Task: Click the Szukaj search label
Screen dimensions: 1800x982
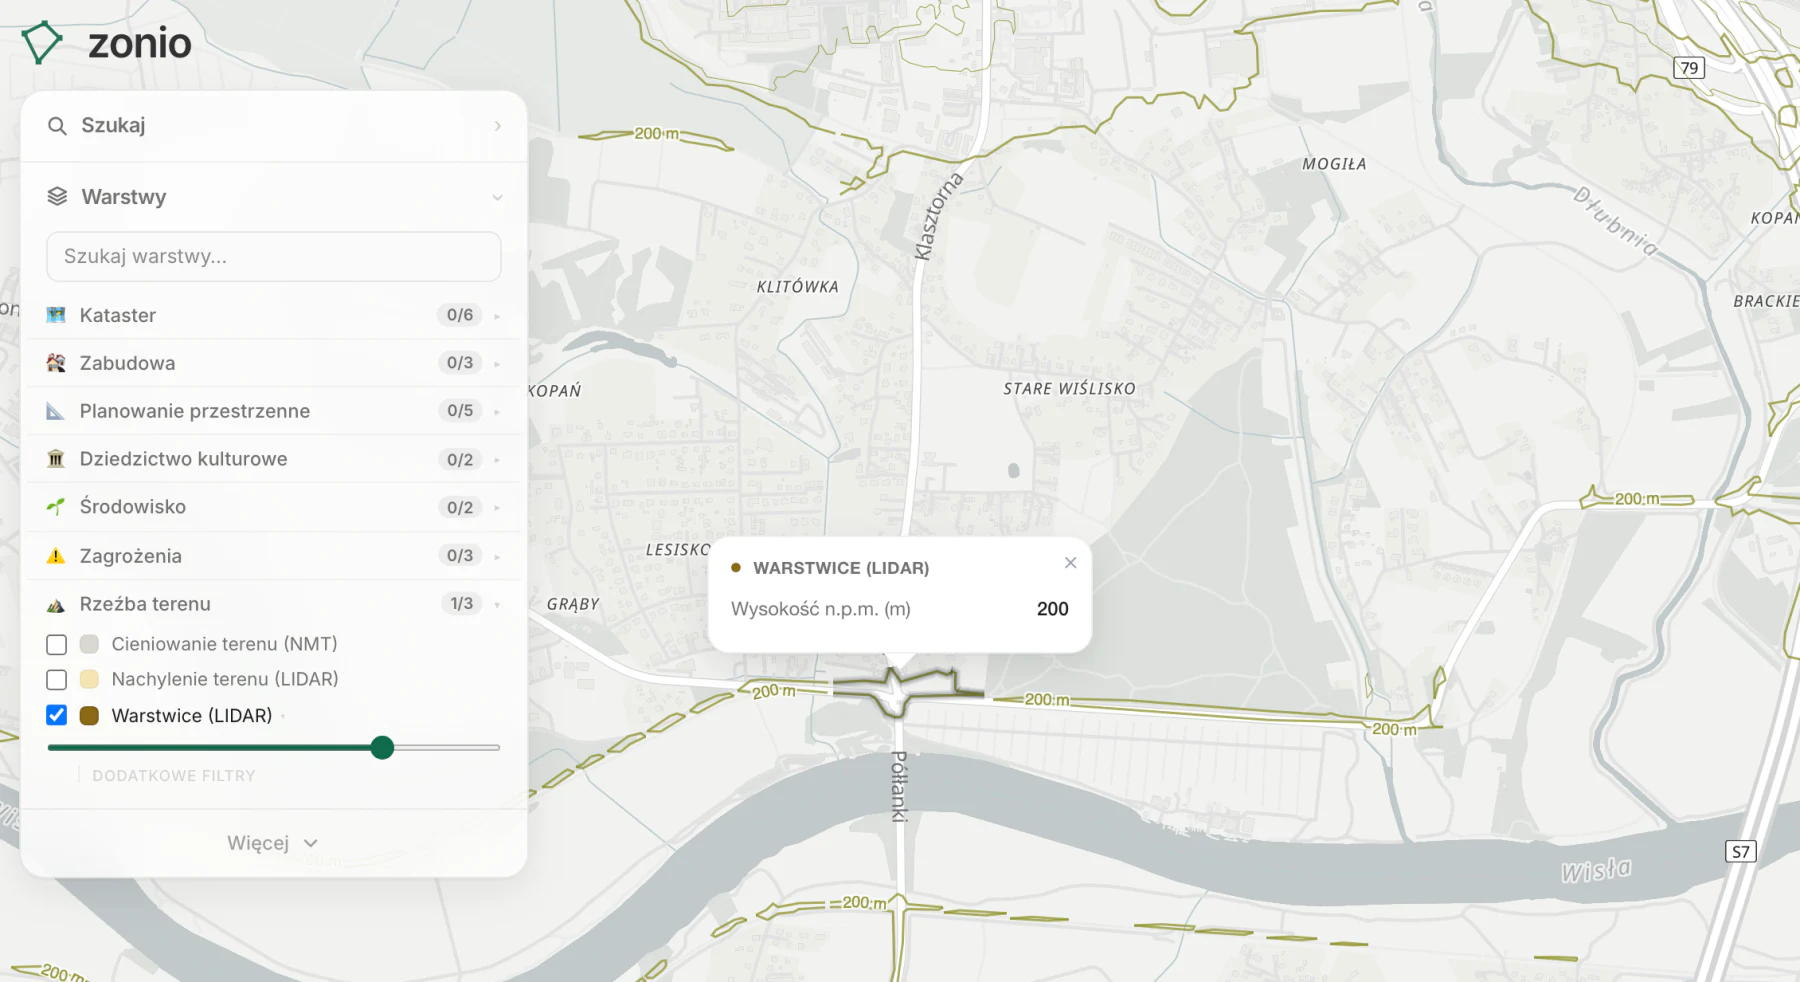Action: click(113, 125)
